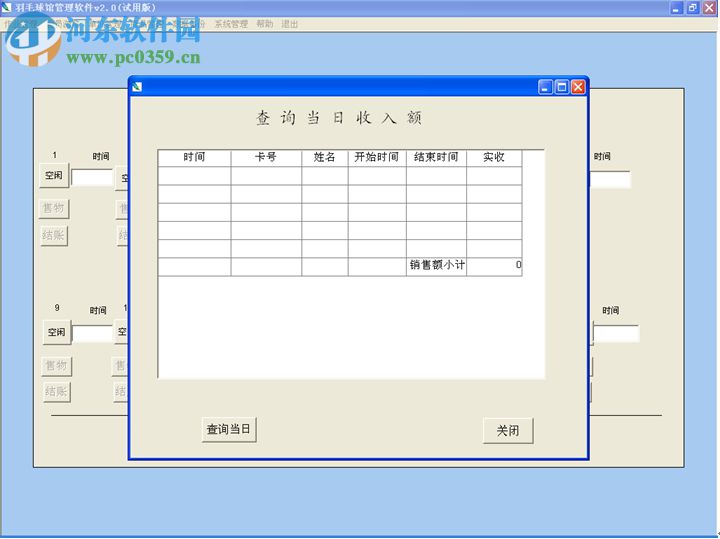720x539 pixels.
Task: Click the 卡号 column header
Action: 266,157
